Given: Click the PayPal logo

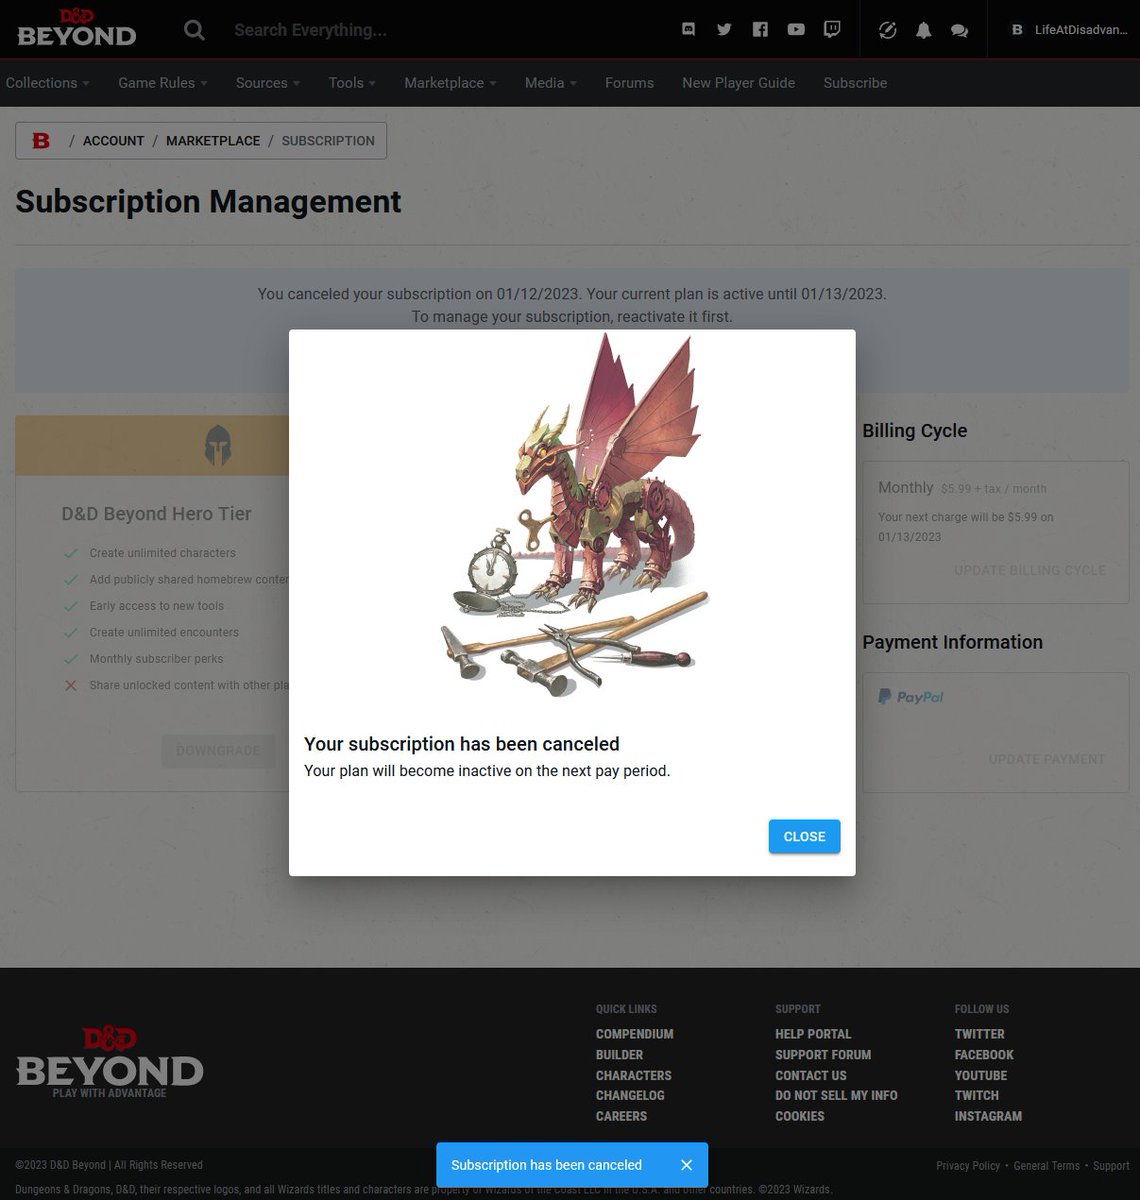Looking at the screenshot, I should [911, 697].
